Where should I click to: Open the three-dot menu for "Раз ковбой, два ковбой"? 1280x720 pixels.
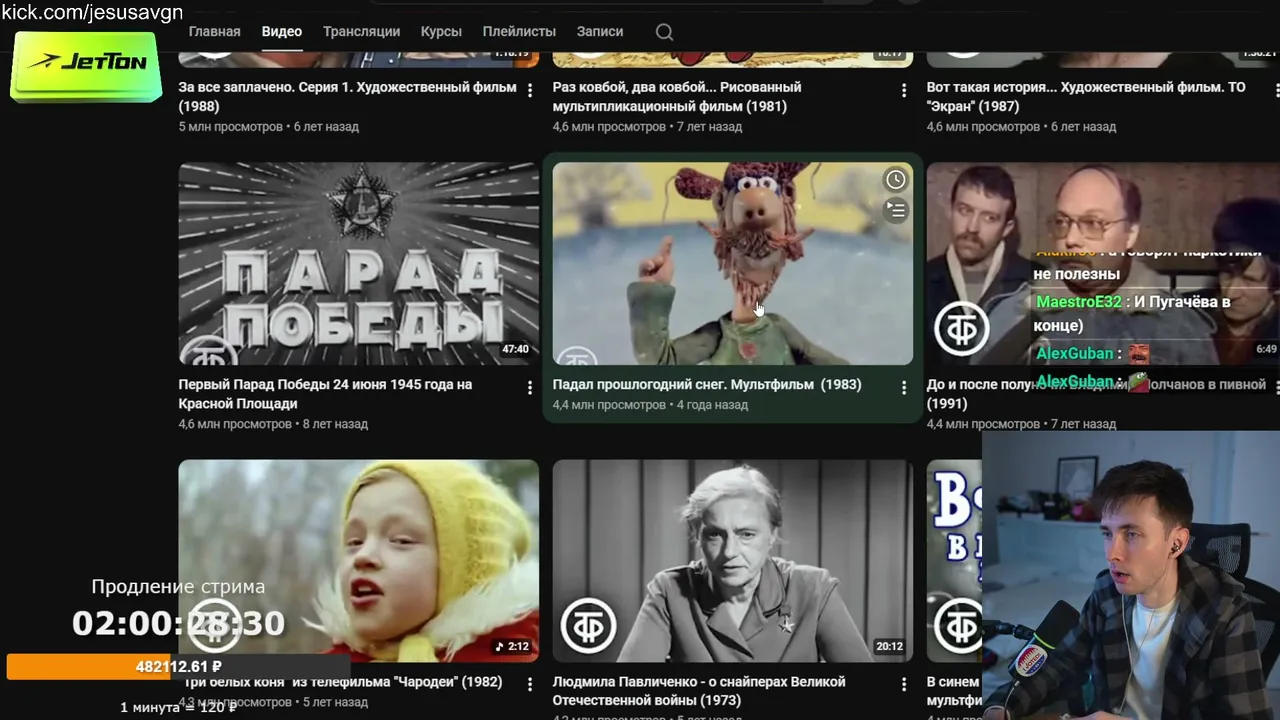[x=904, y=90]
